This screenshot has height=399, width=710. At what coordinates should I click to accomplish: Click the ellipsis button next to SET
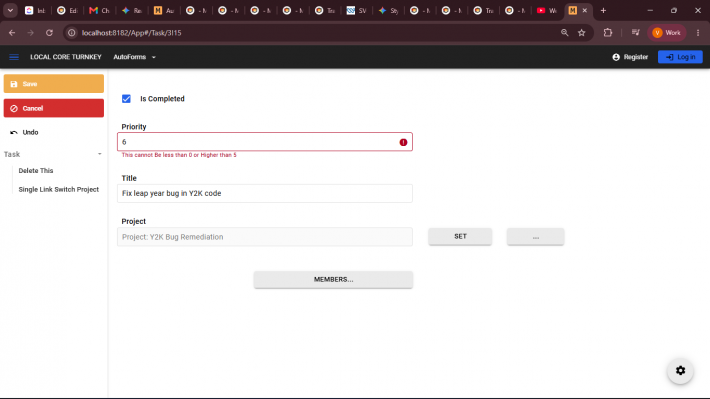pos(536,237)
